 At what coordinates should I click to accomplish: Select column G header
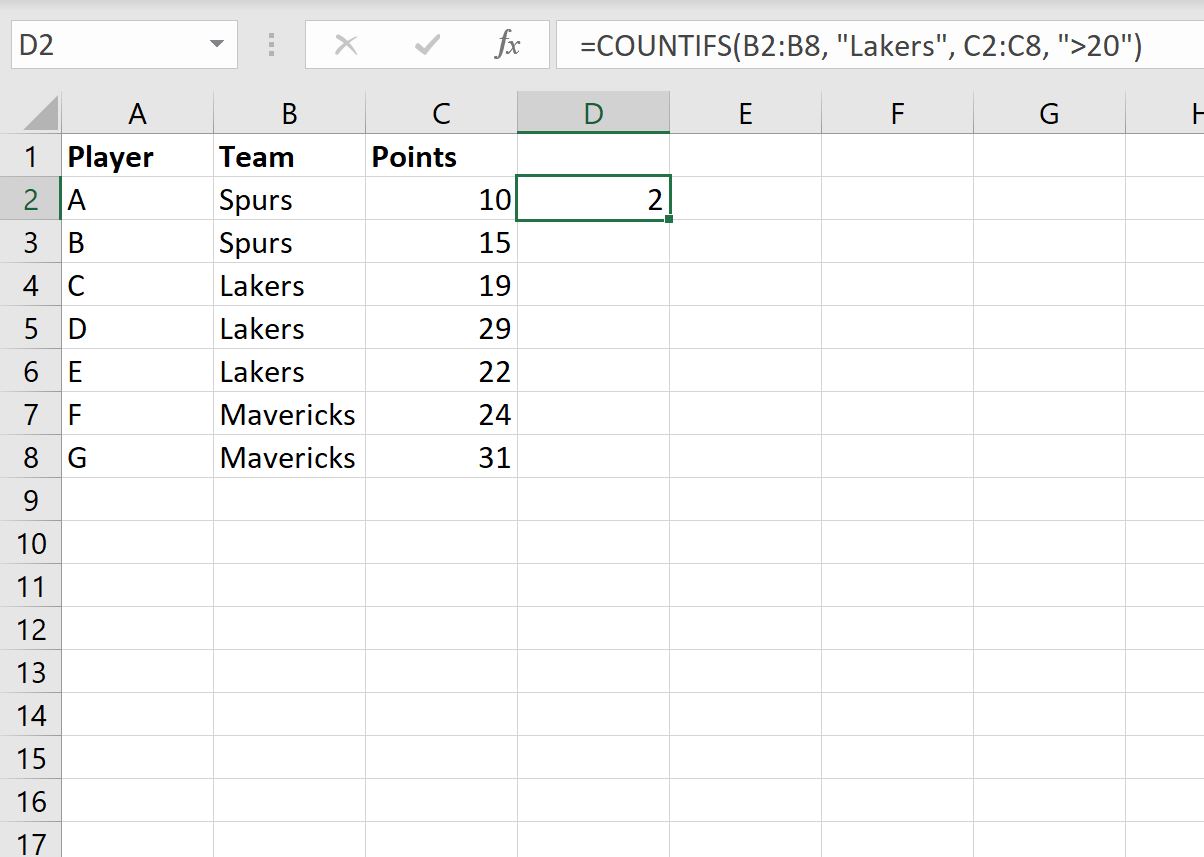tap(1049, 114)
